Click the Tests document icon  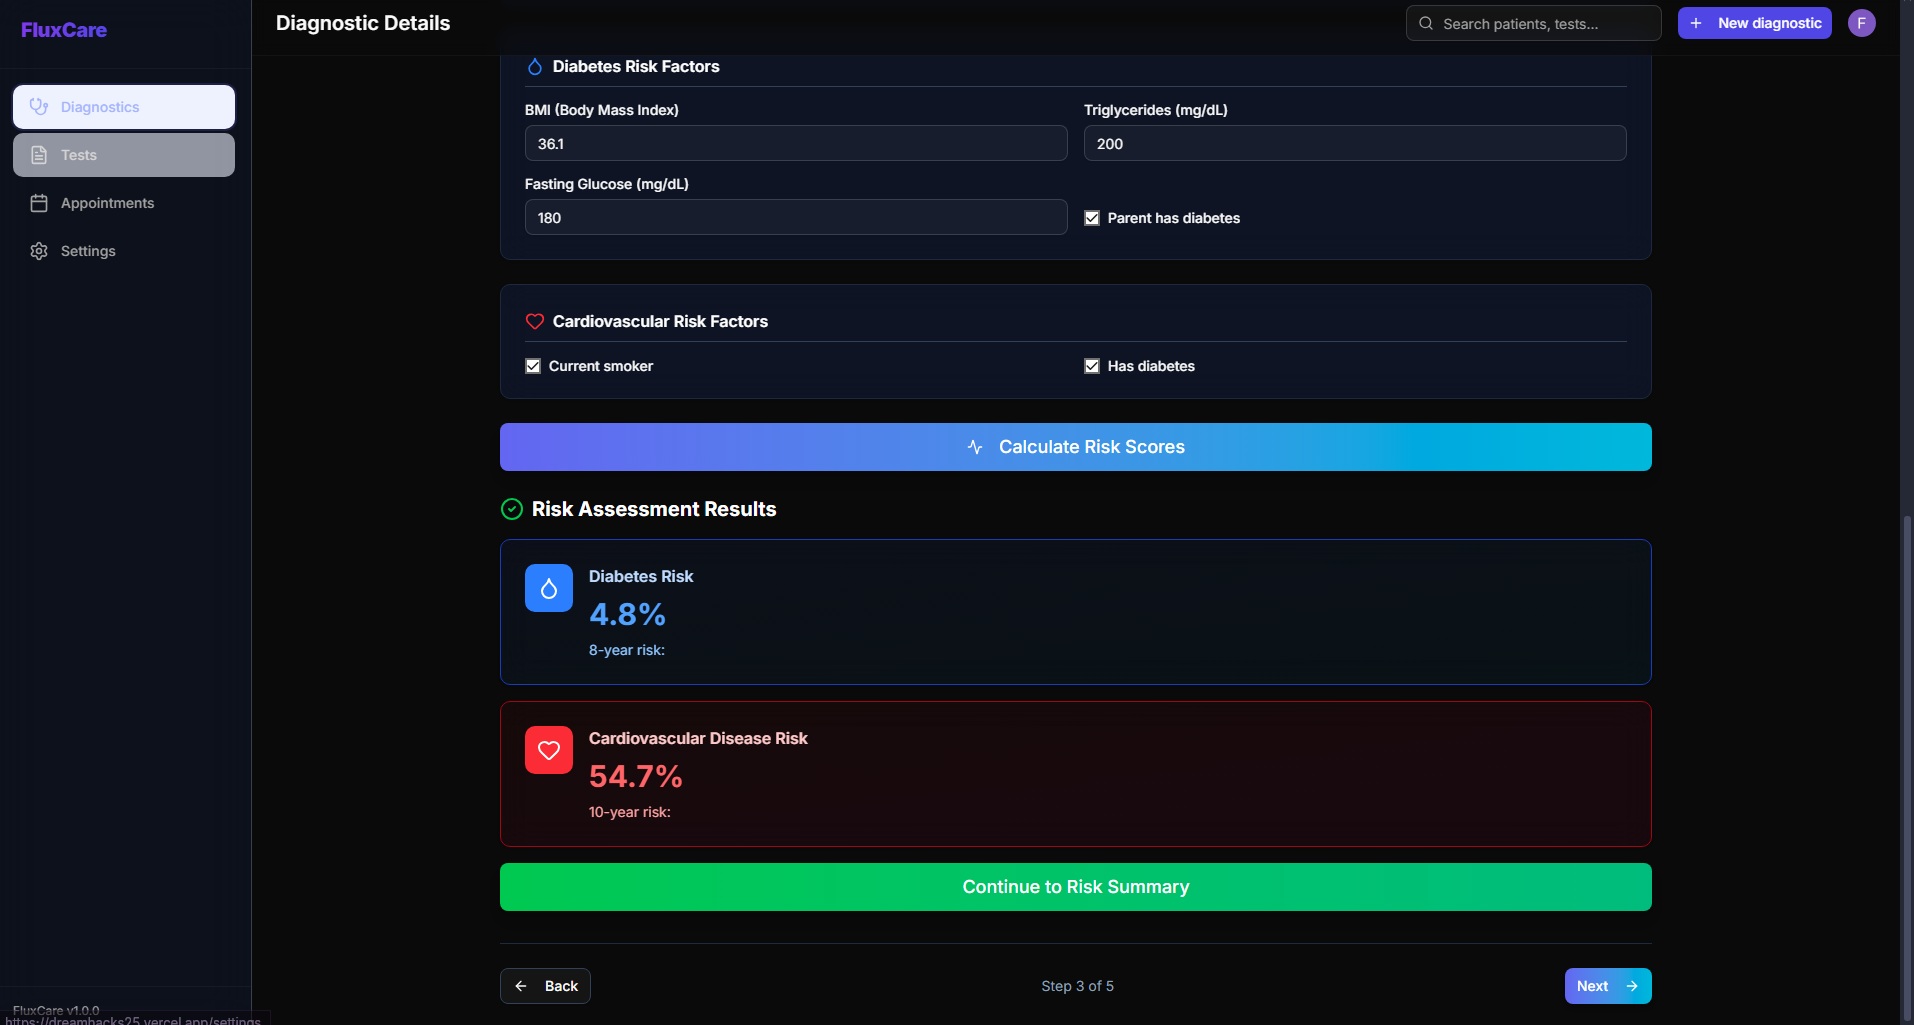click(39, 155)
